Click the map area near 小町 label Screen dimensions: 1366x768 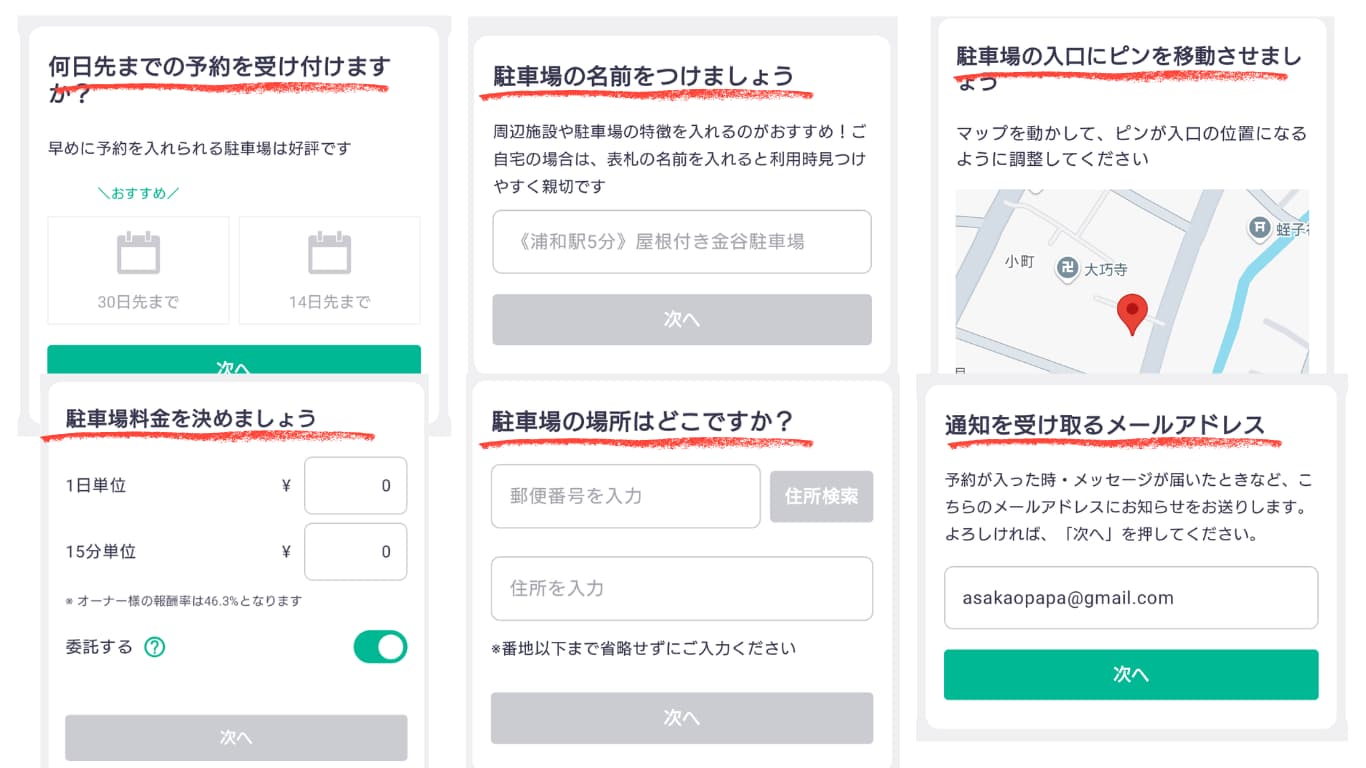tap(1019, 262)
